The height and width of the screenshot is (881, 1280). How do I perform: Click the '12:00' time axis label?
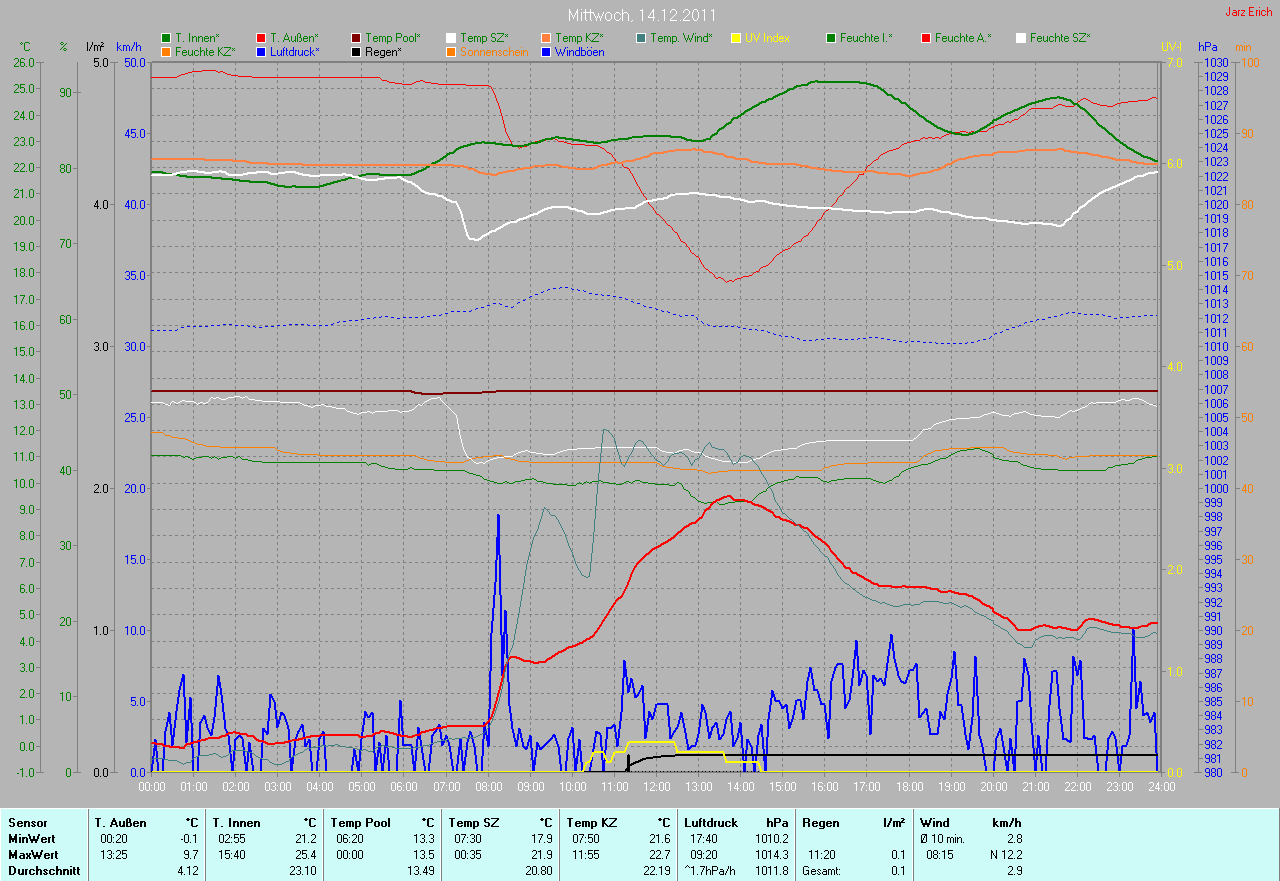(x=656, y=787)
